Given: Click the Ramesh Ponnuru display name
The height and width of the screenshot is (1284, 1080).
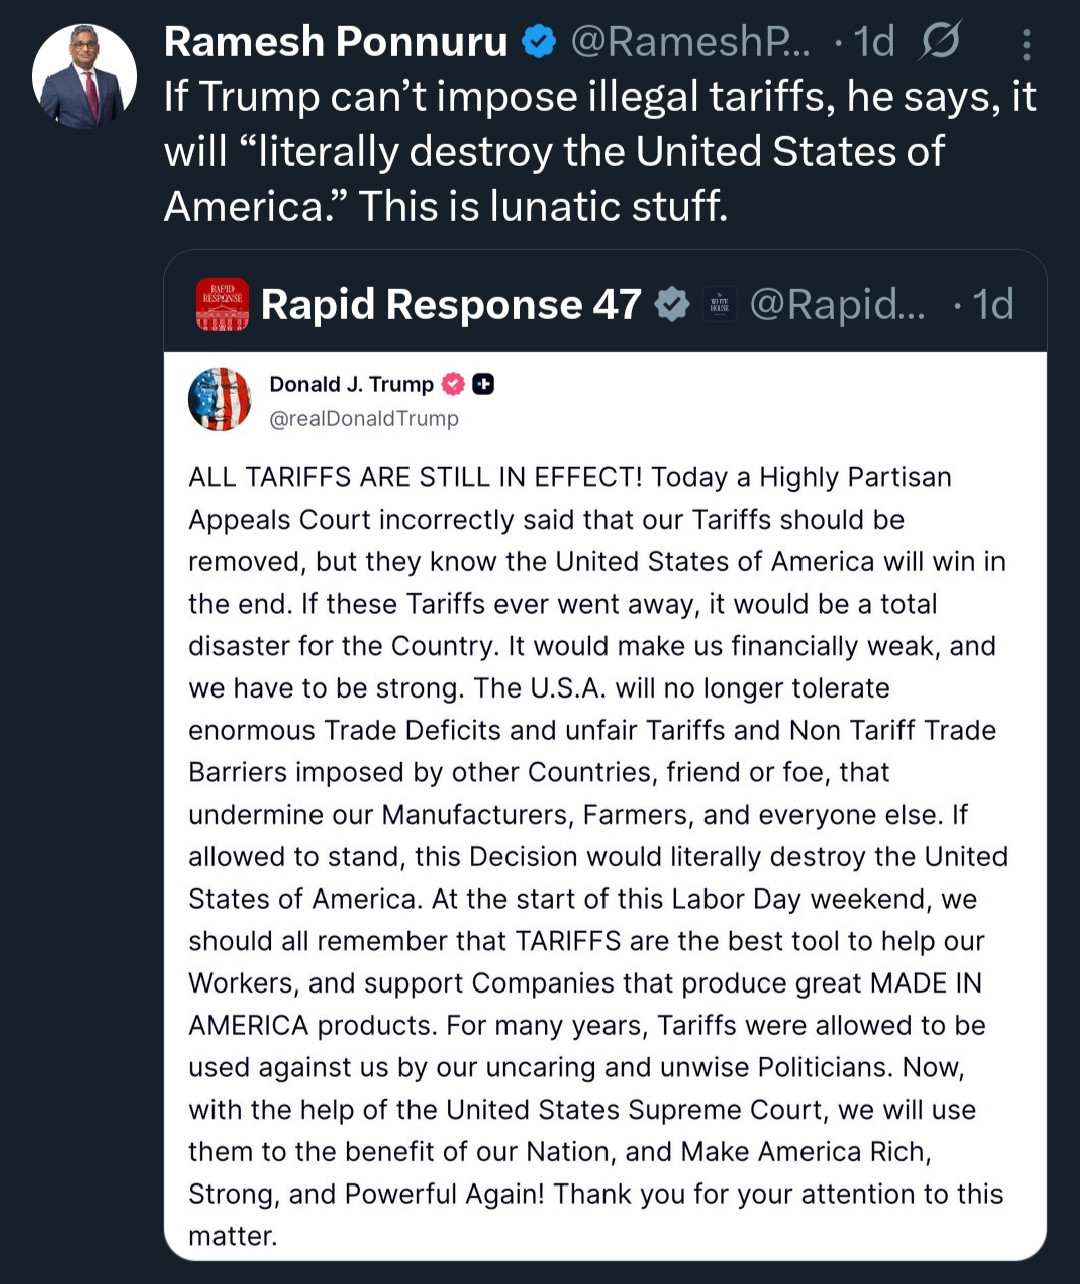Looking at the screenshot, I should point(336,42).
